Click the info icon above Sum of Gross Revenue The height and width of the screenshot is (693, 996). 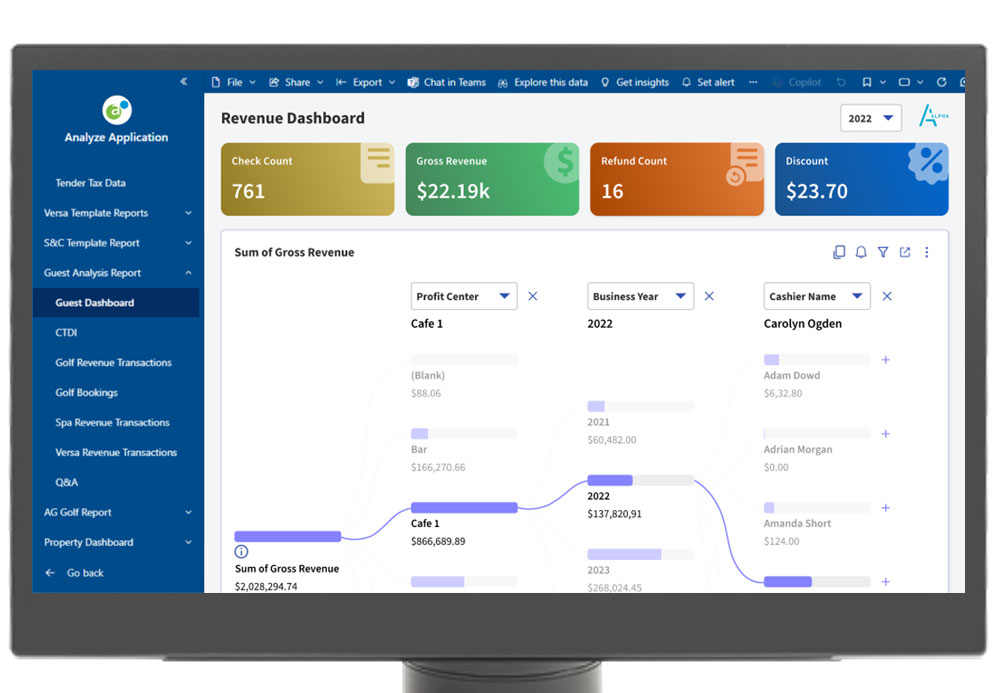coord(241,552)
